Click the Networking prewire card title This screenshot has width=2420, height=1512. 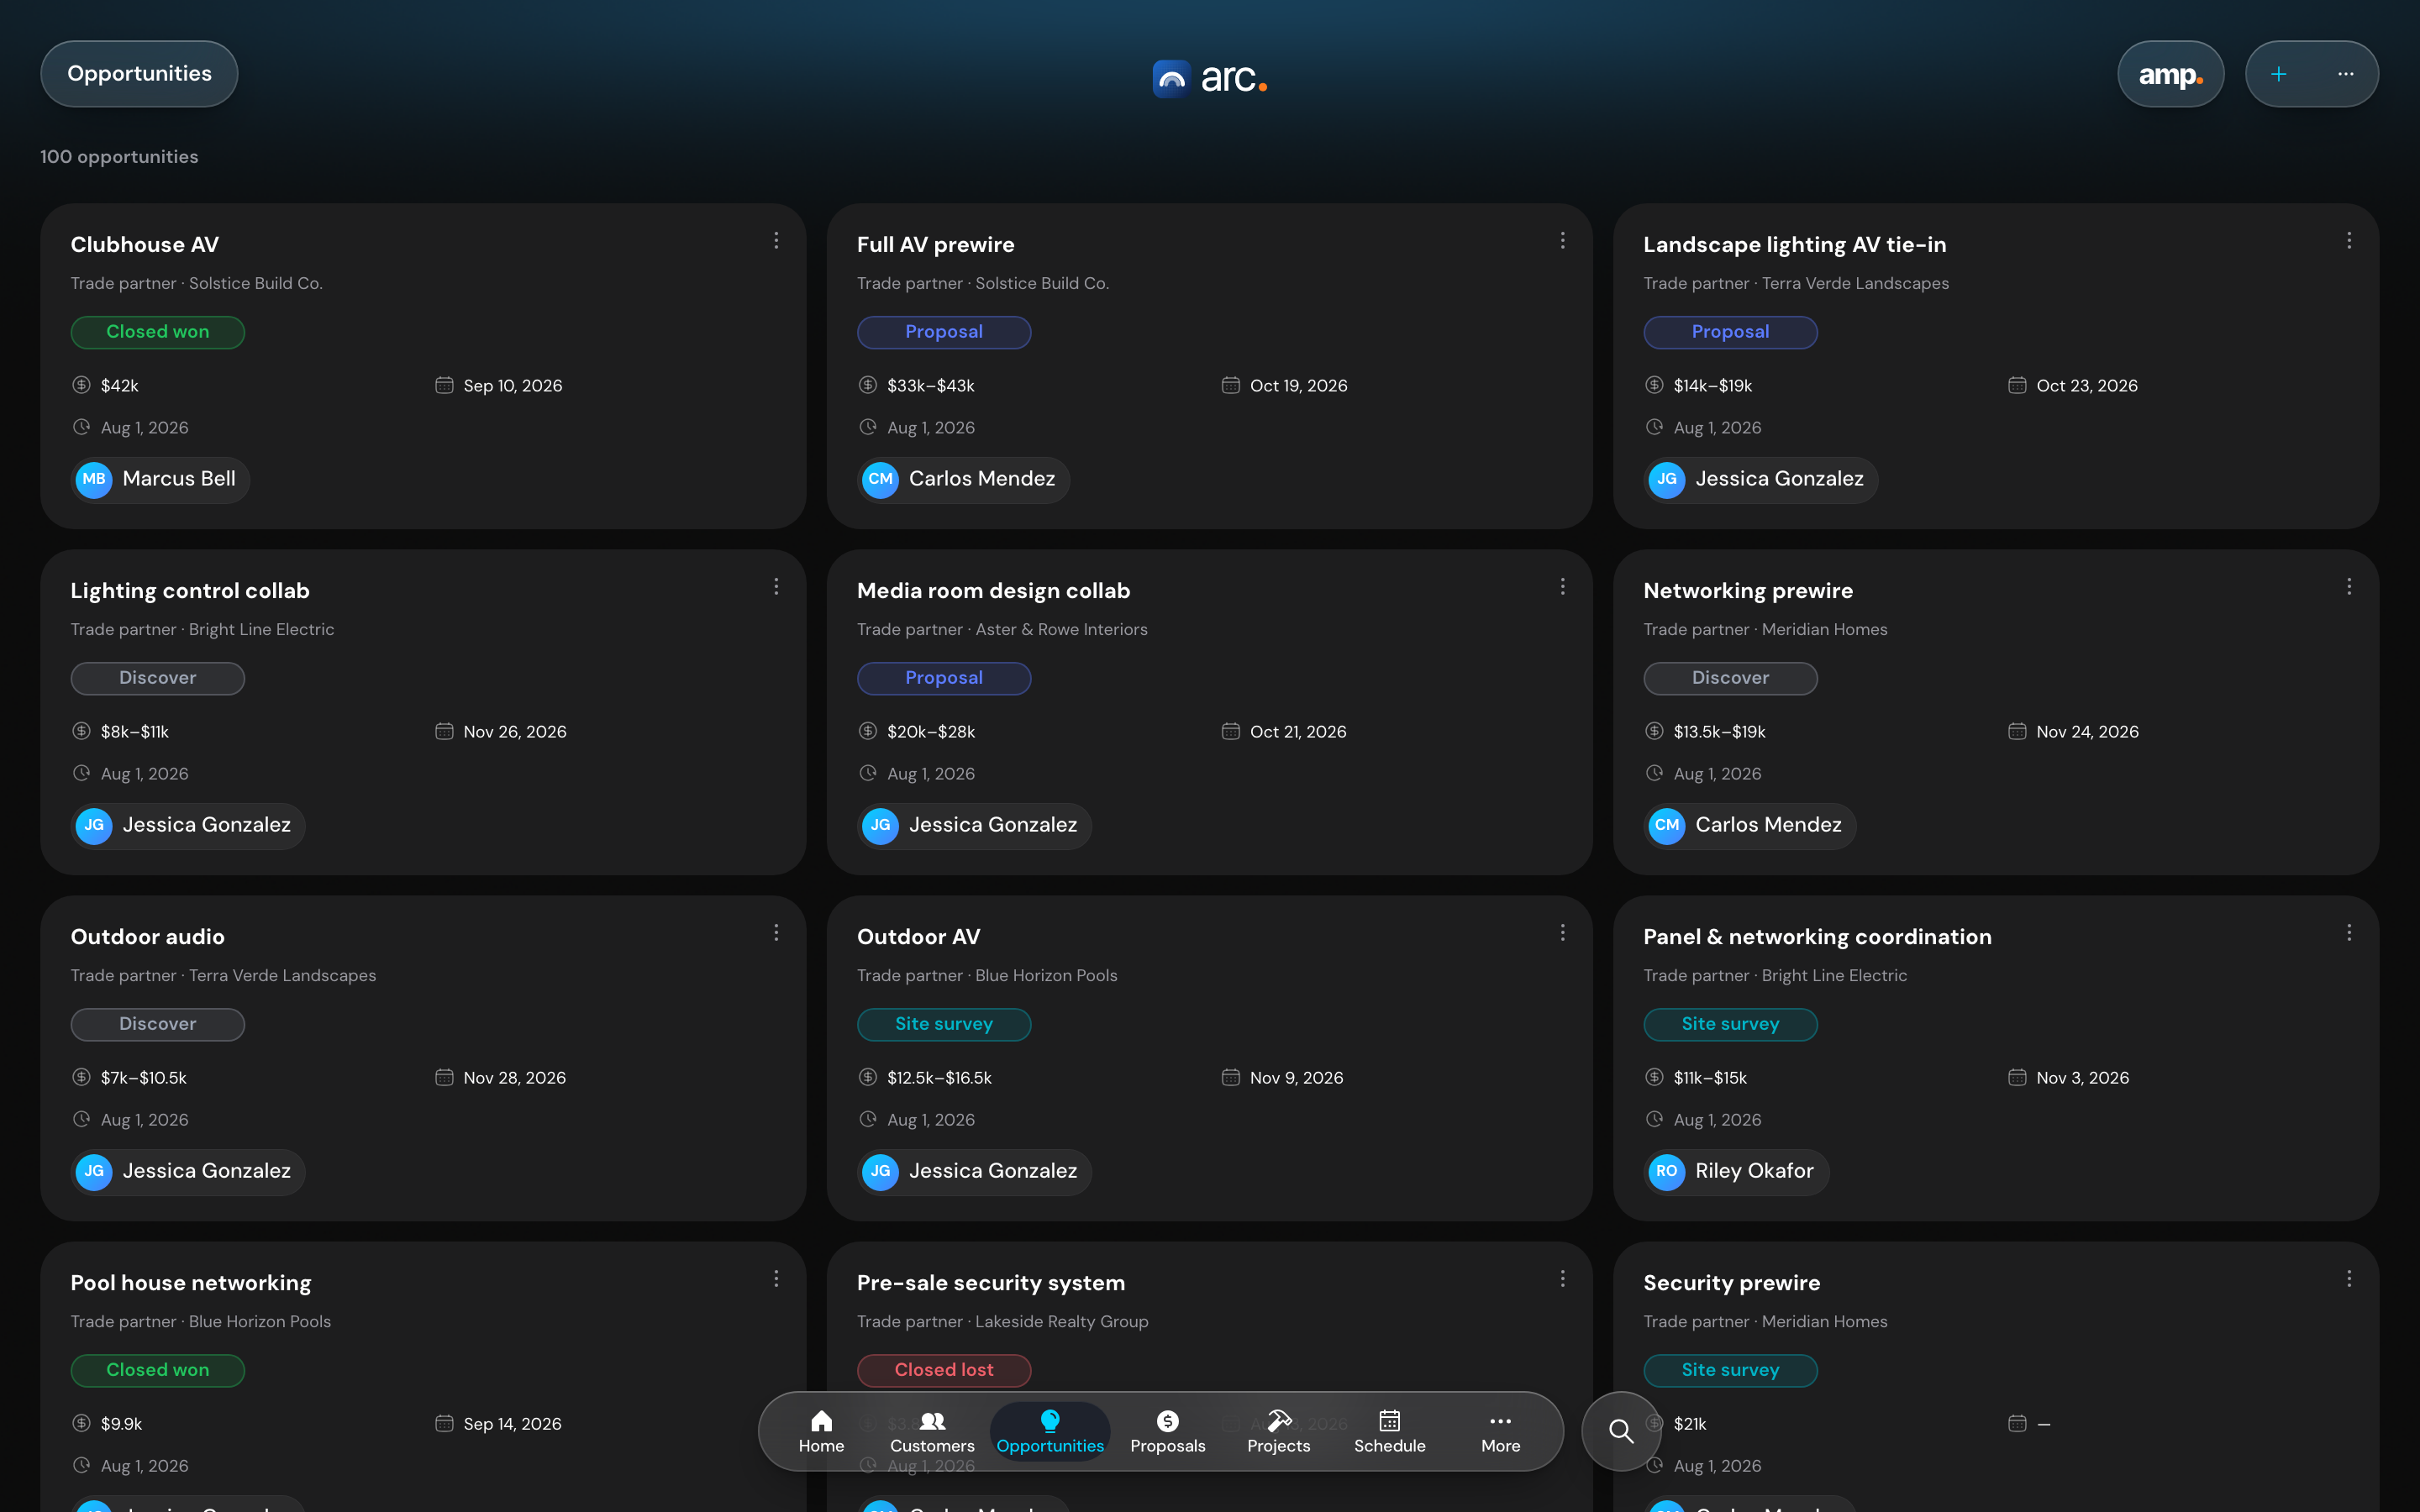pos(1748,591)
